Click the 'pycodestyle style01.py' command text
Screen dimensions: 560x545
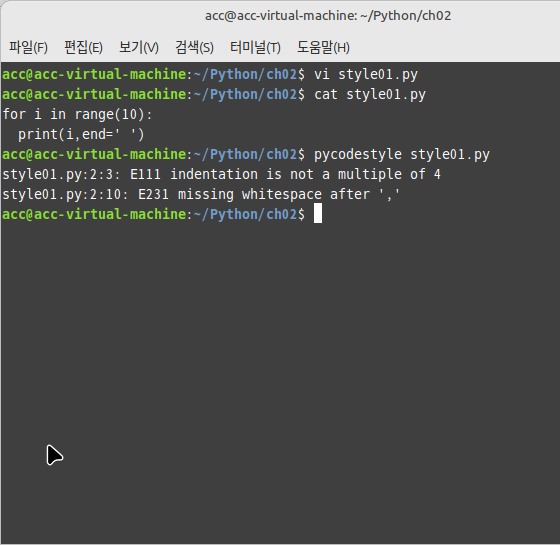(x=402, y=155)
